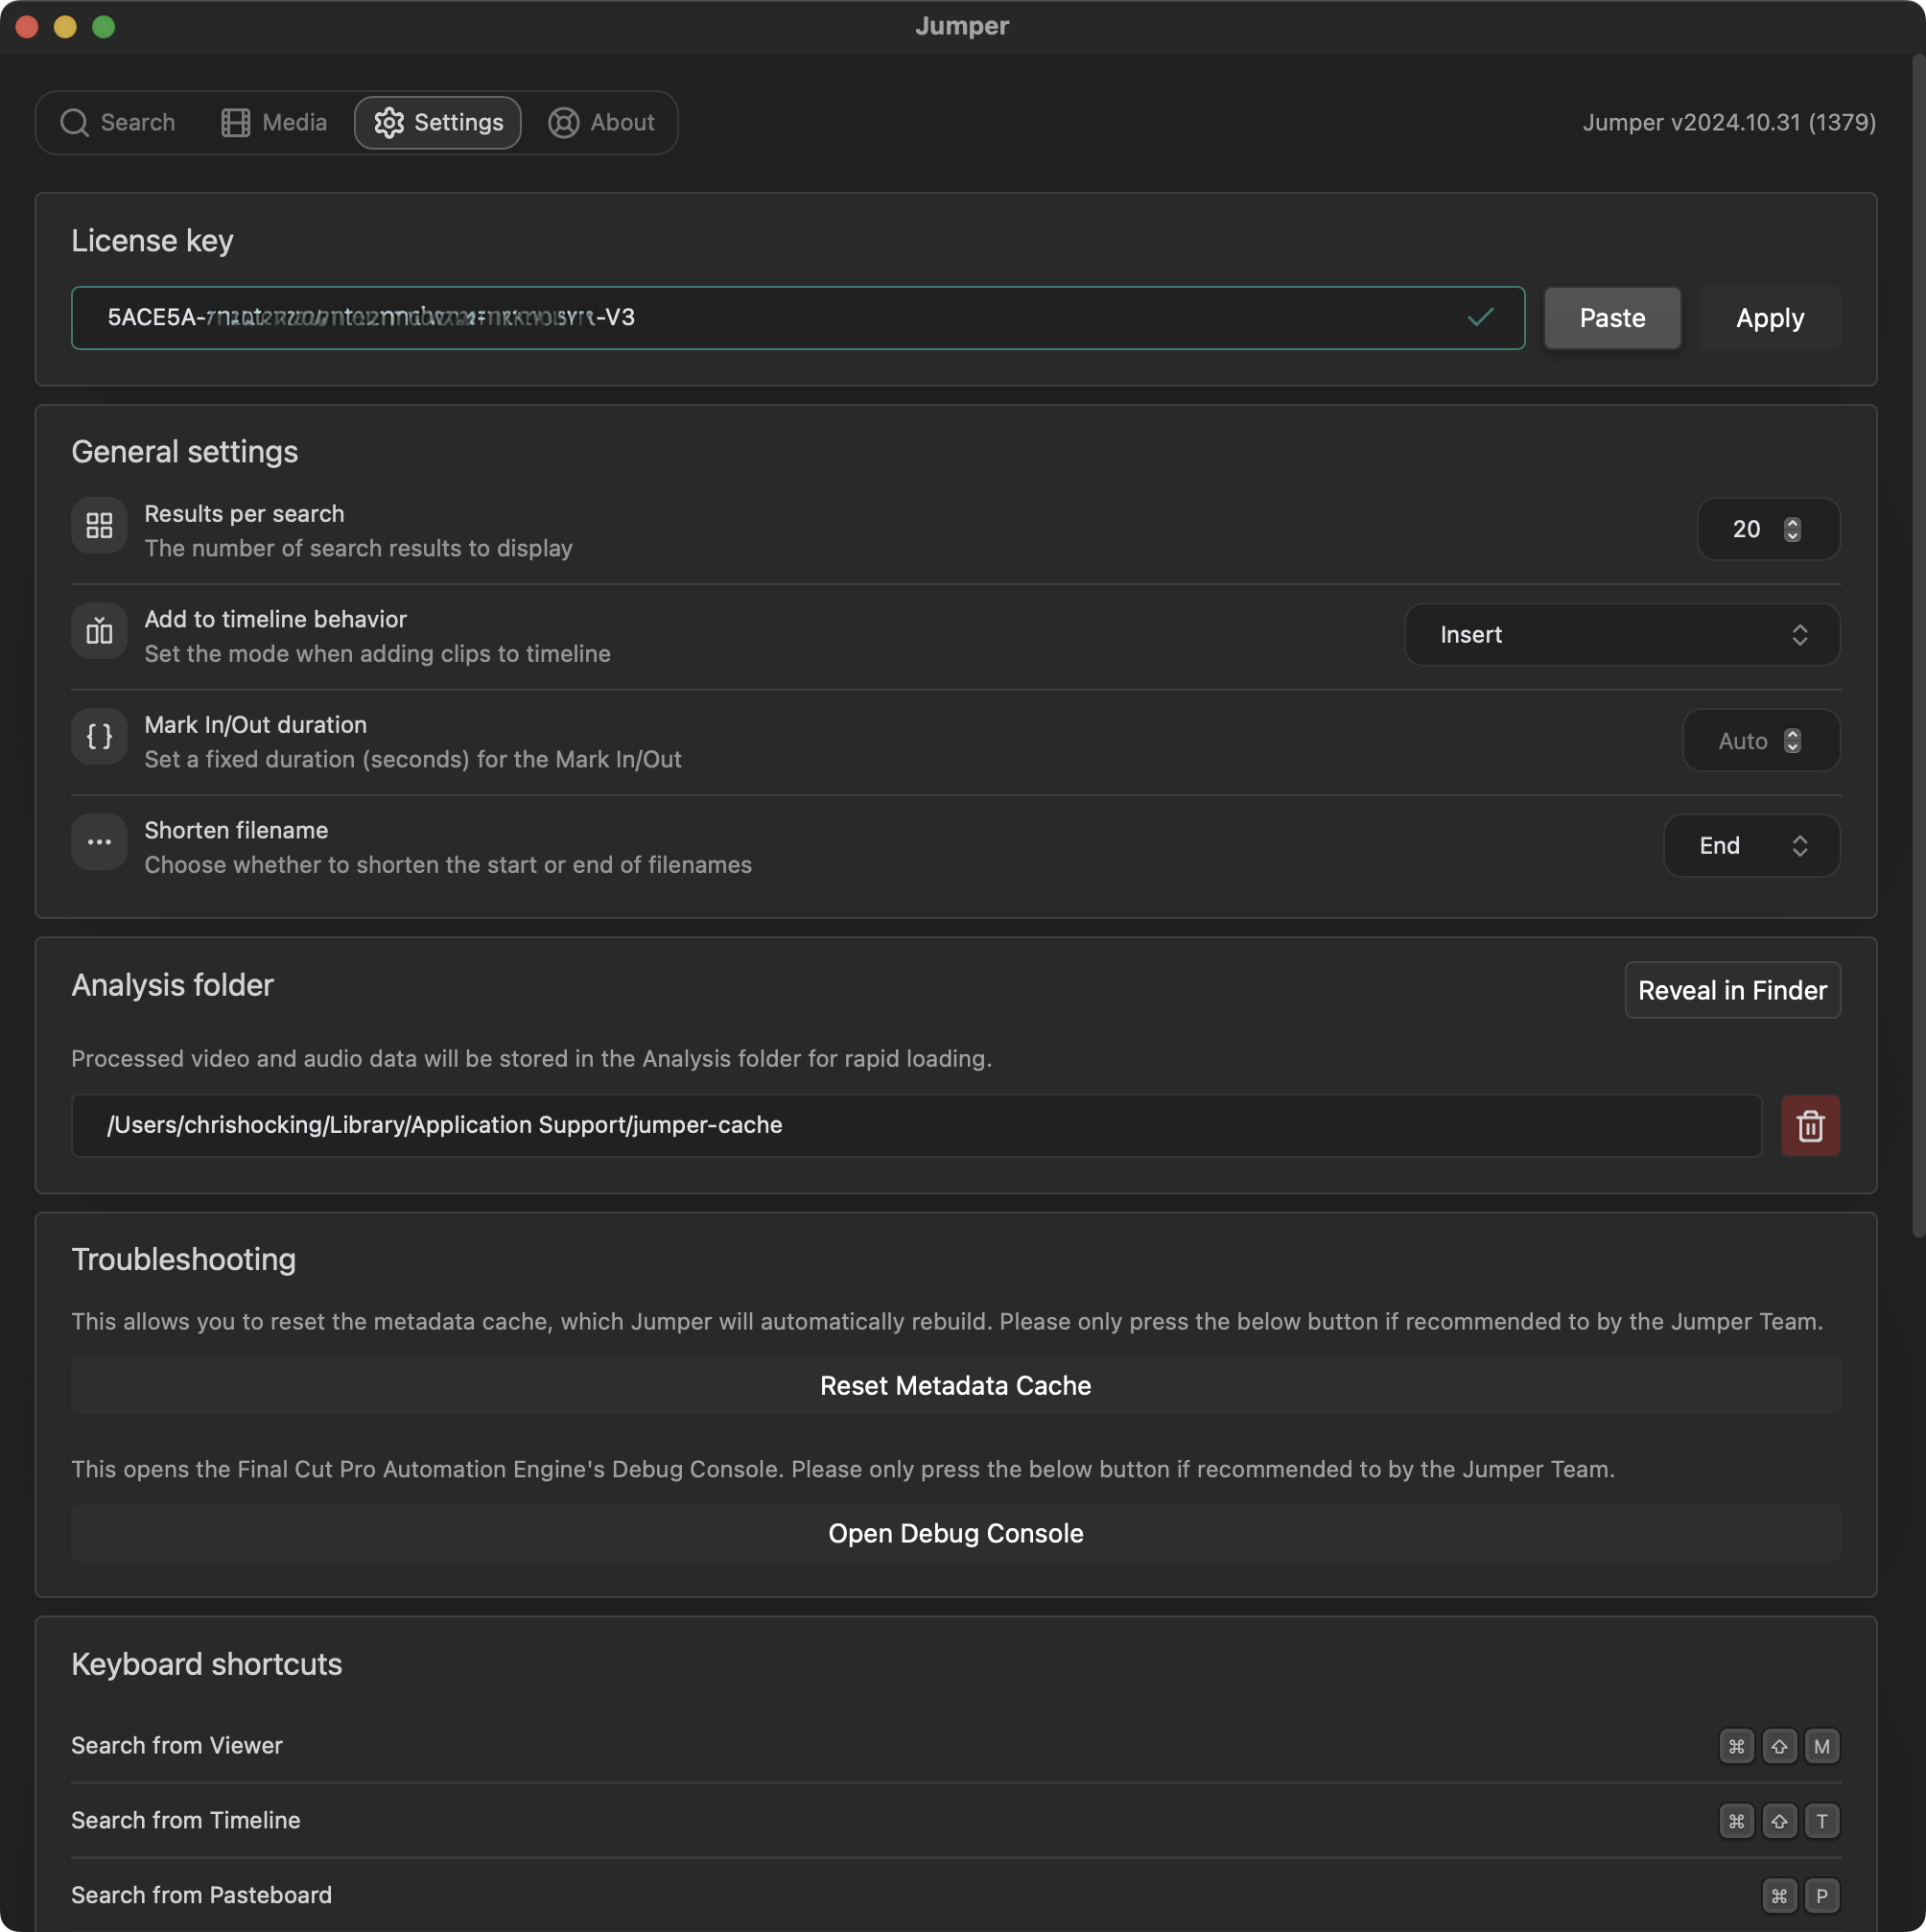Image resolution: width=1926 pixels, height=1932 pixels.
Task: Click the Mark In/Out duration Auto stepper
Action: click(1792, 740)
